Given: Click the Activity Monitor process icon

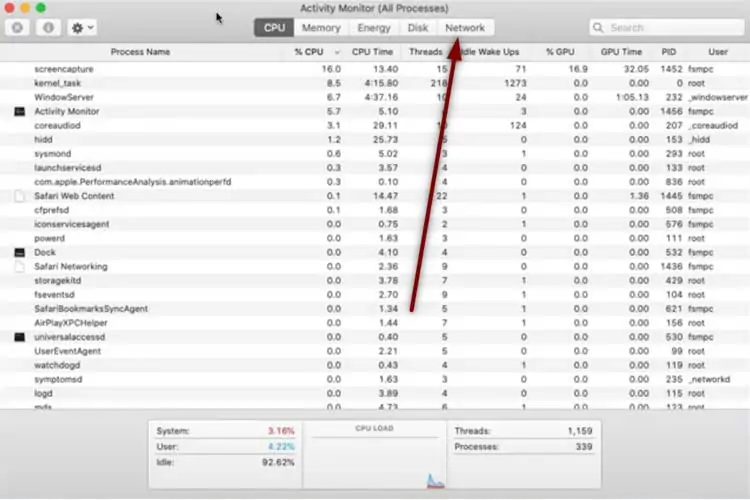Looking at the screenshot, I should point(19,112).
